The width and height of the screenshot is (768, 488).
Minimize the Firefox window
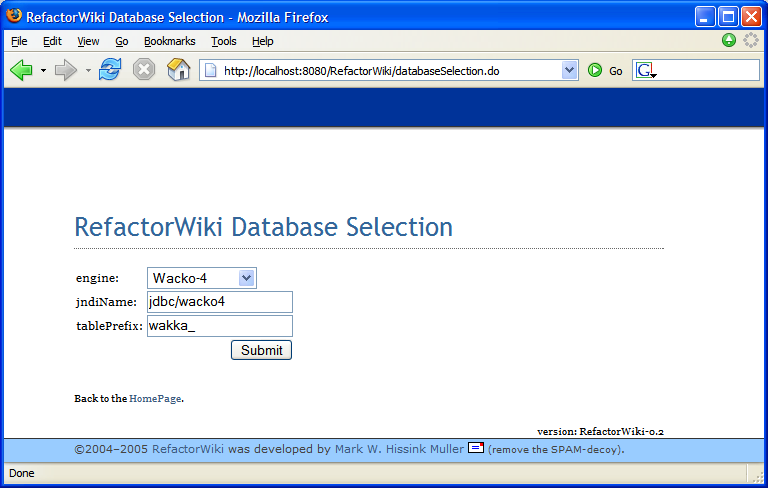point(704,17)
